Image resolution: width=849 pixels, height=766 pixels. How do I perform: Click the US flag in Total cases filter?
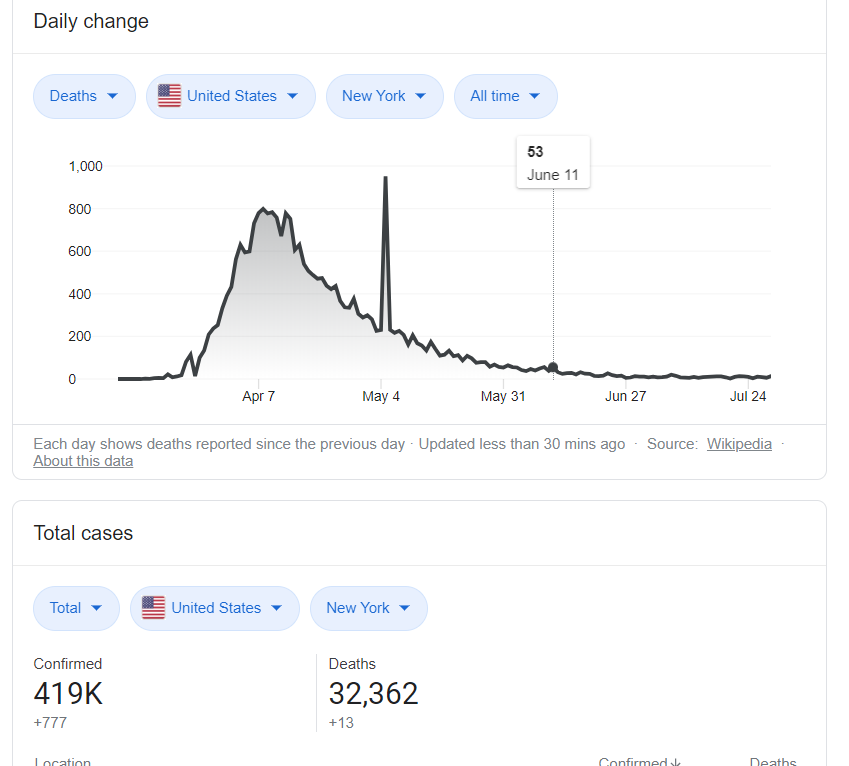pyautogui.click(x=153, y=608)
